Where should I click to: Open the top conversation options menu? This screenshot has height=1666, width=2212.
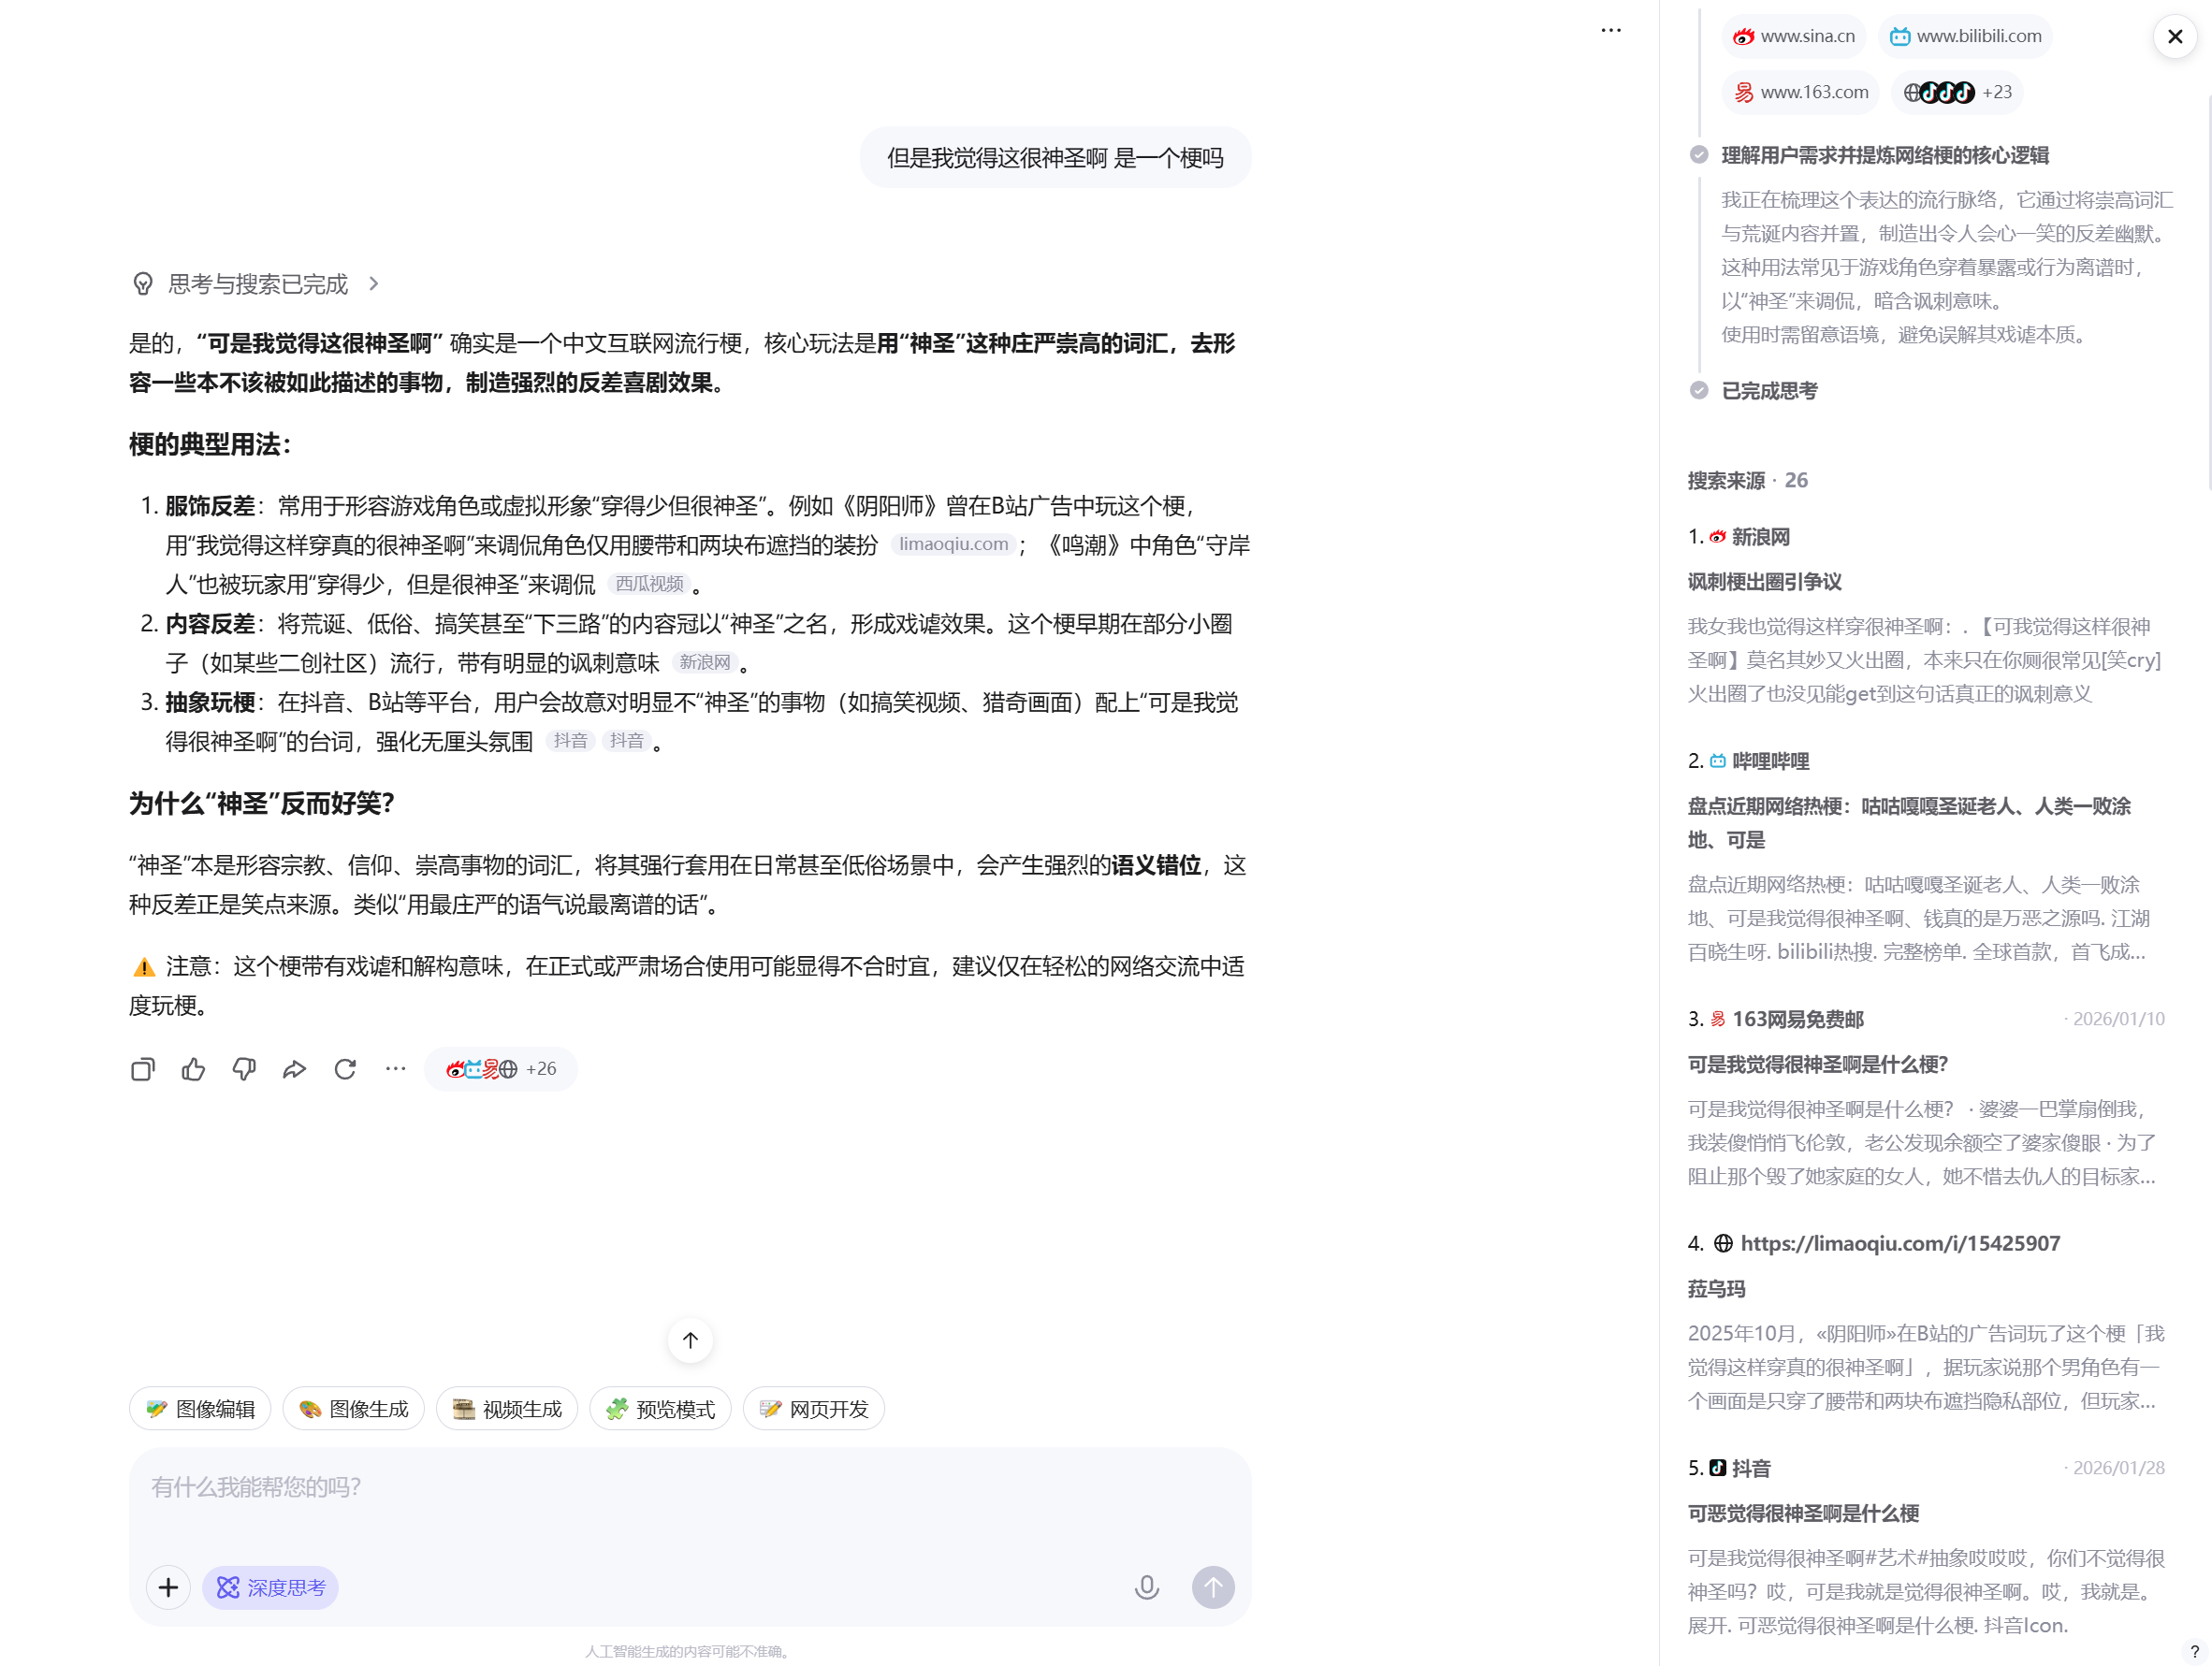[x=1610, y=30]
